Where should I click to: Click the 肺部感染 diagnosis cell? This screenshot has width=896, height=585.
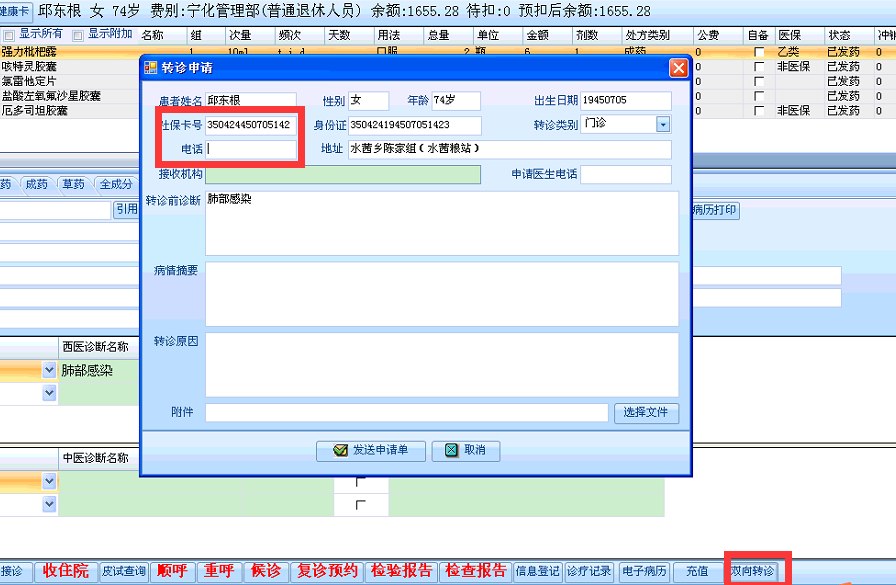coord(99,370)
